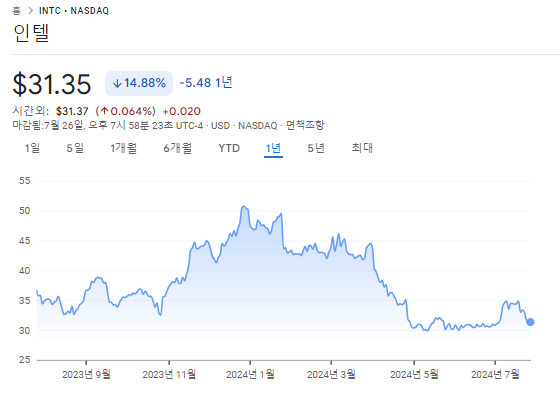The image size is (560, 397).
Task: Click the 55 y-axis value
Action: coord(25,181)
